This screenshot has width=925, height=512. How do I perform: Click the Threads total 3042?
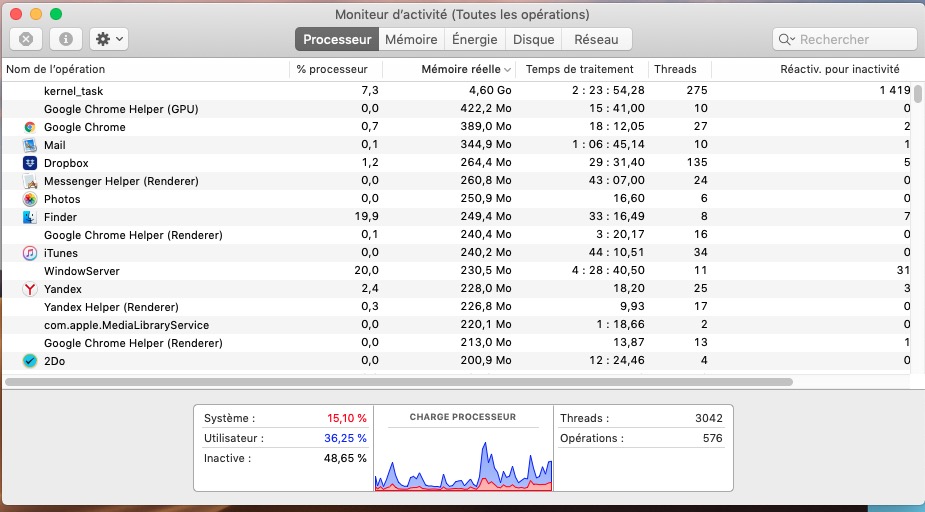tap(708, 418)
